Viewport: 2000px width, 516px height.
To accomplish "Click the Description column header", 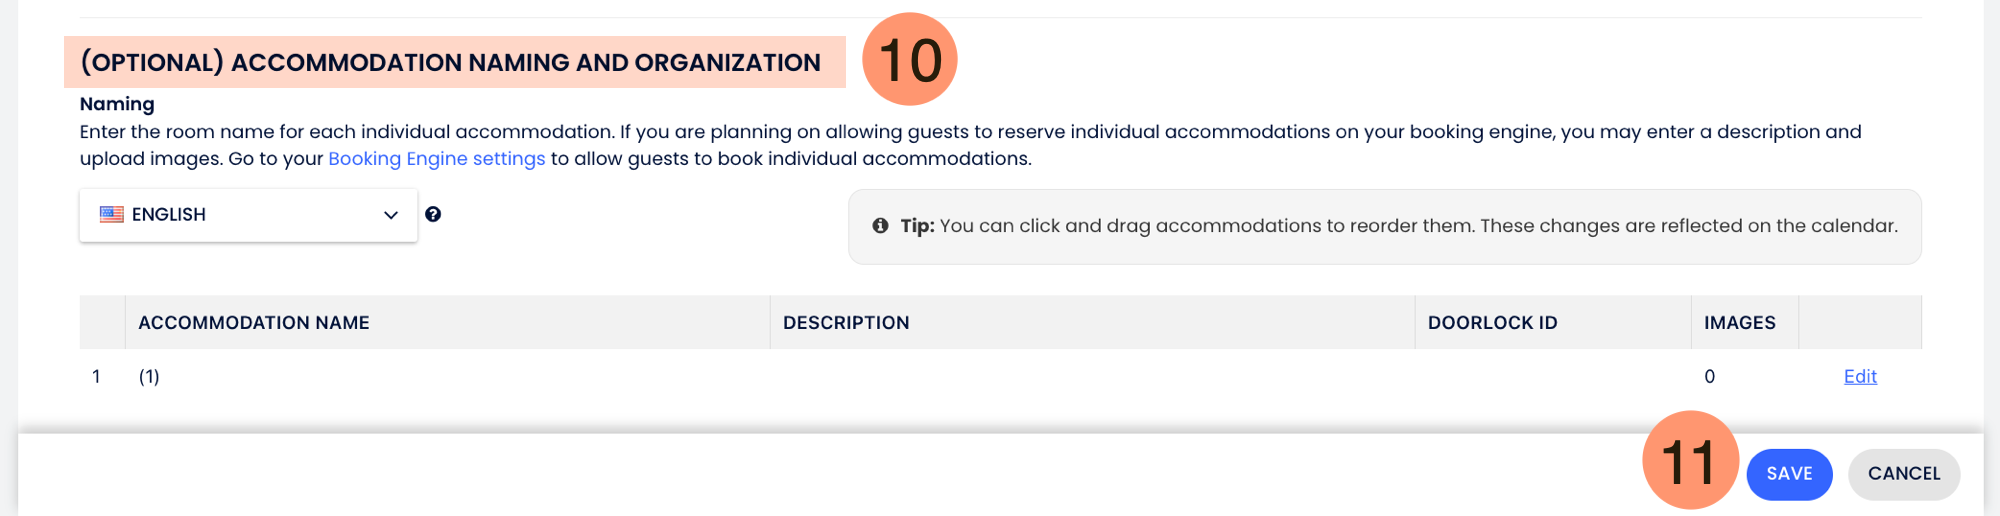I will coord(846,323).
